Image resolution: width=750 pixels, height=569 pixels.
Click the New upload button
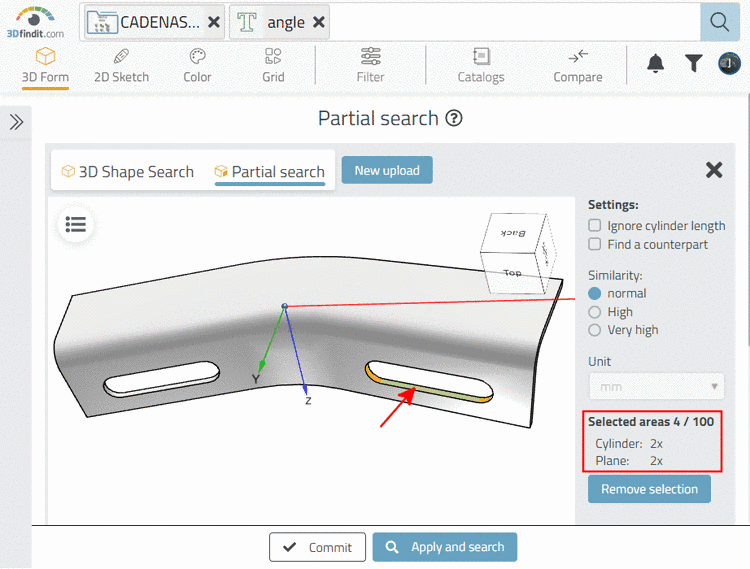(387, 170)
